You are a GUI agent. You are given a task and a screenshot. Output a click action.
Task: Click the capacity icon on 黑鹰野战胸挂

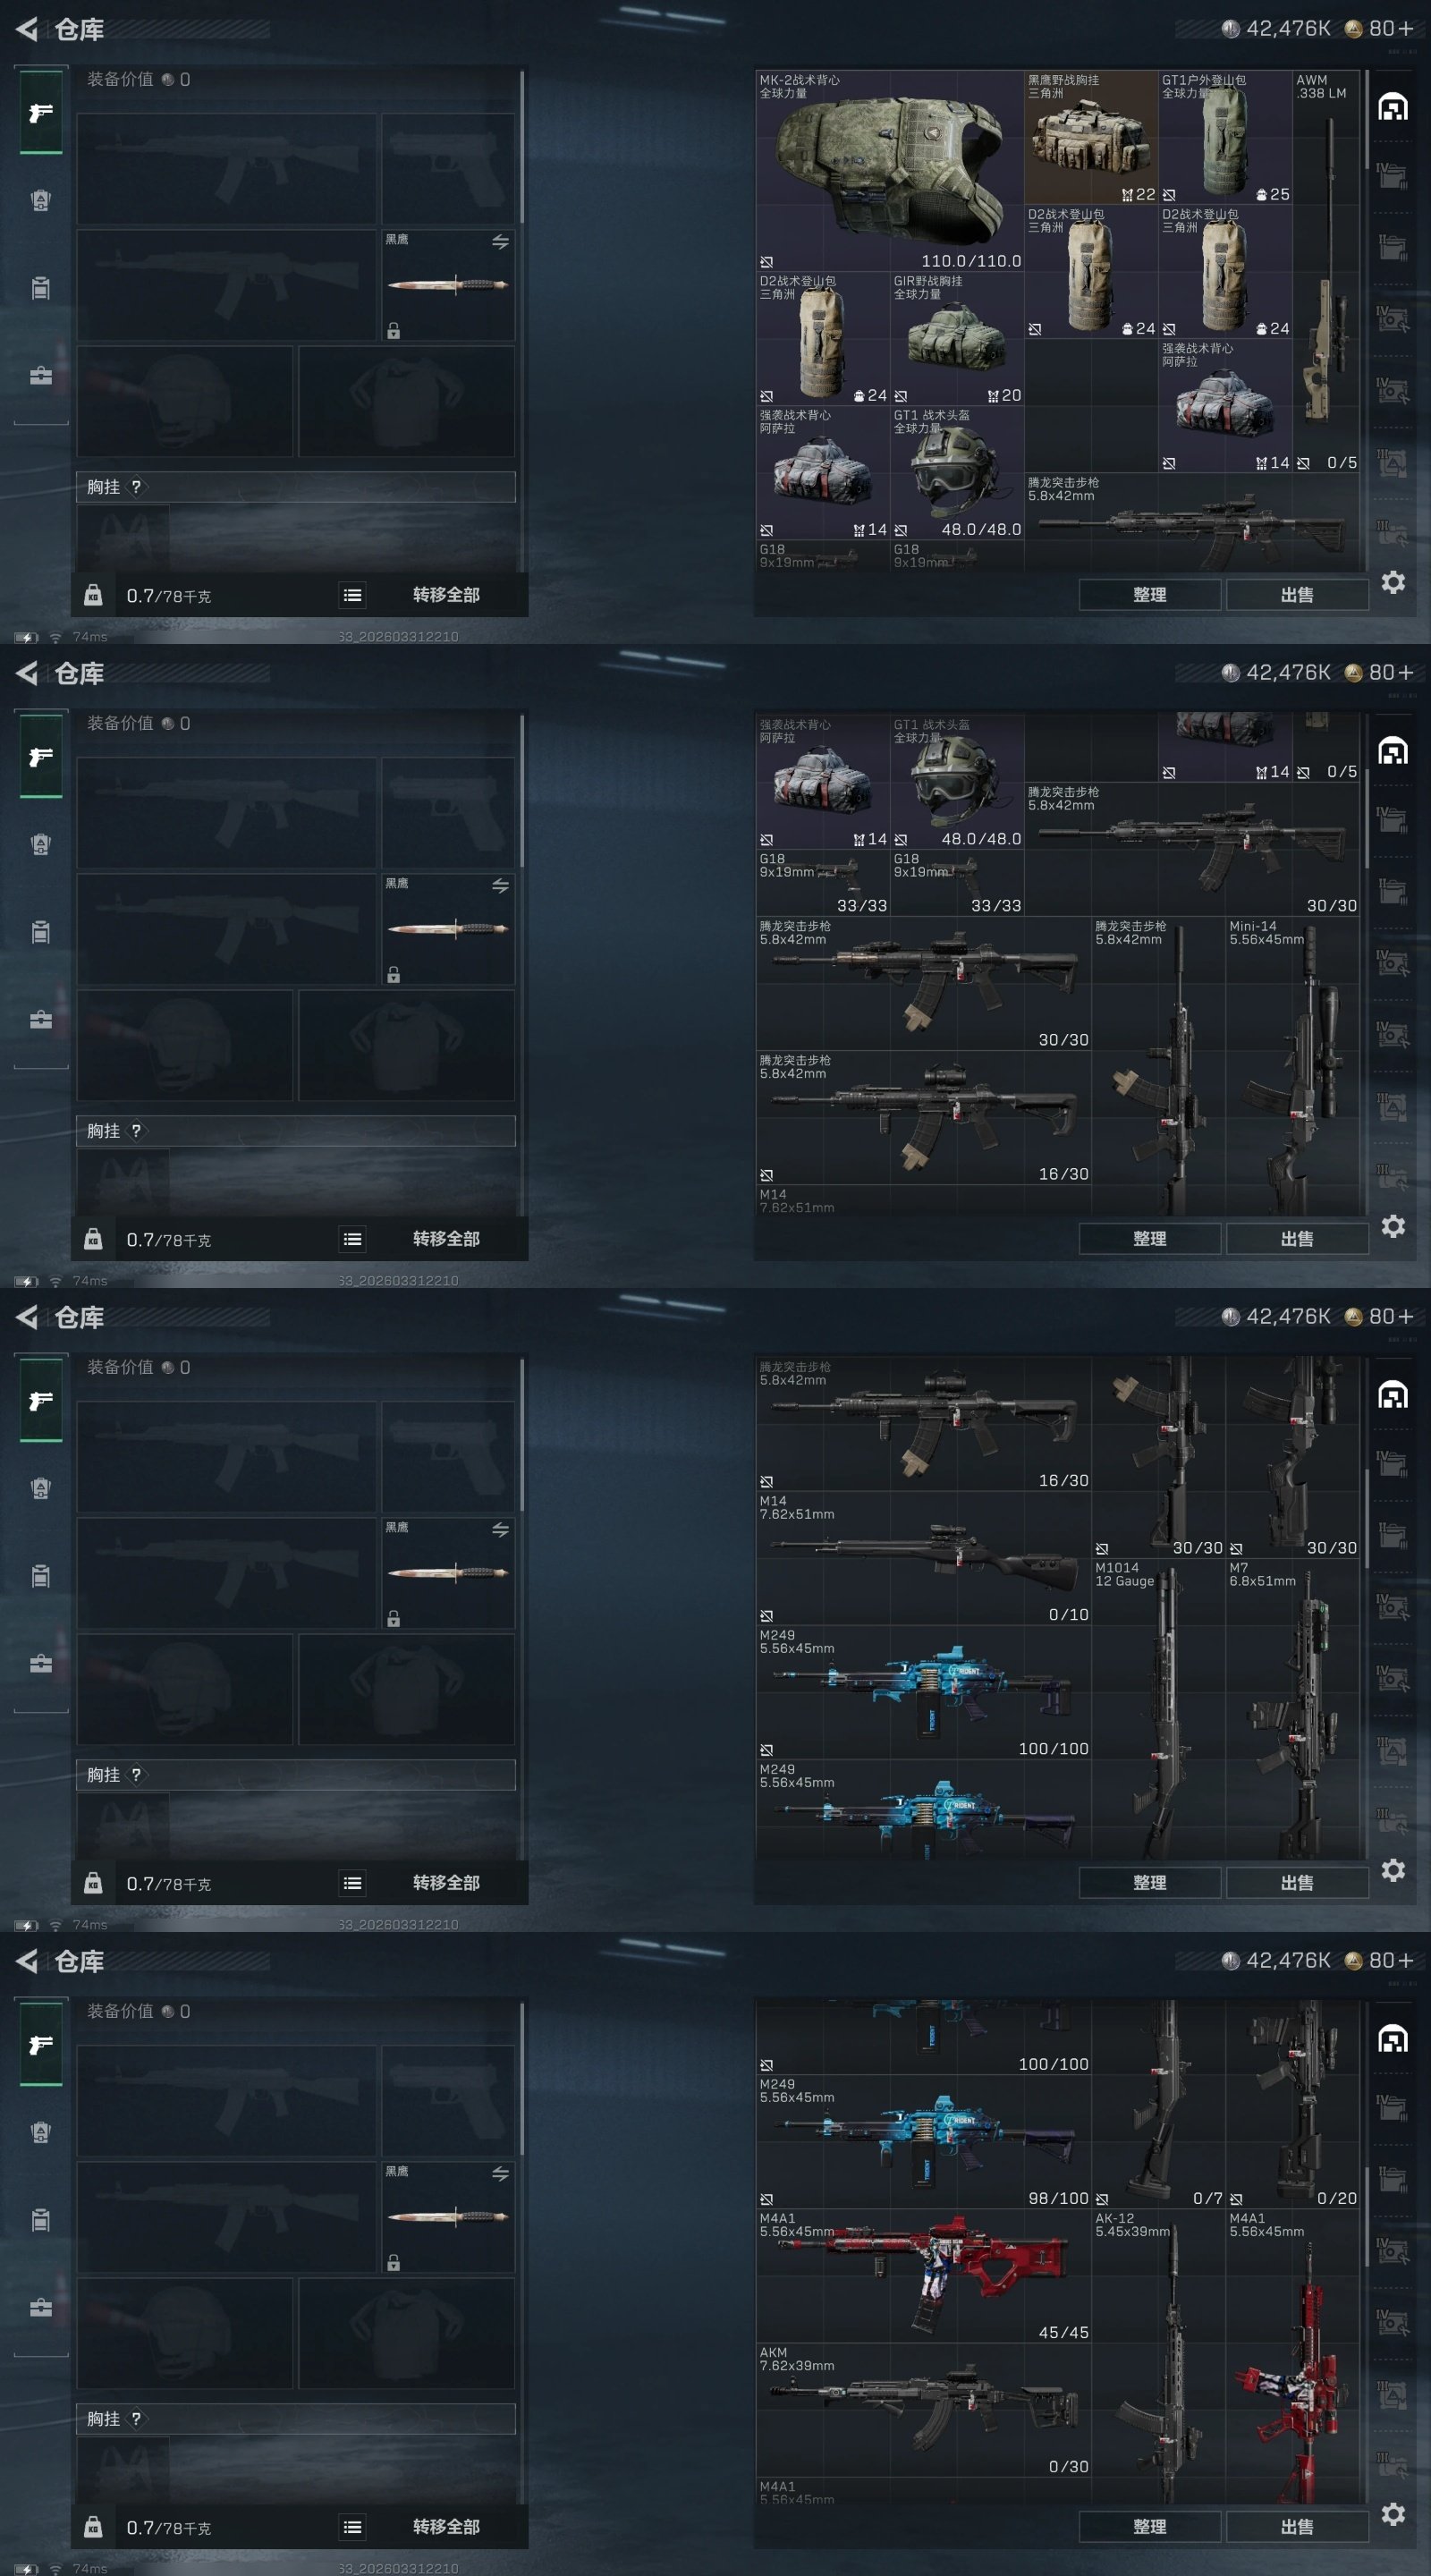click(x=1127, y=194)
